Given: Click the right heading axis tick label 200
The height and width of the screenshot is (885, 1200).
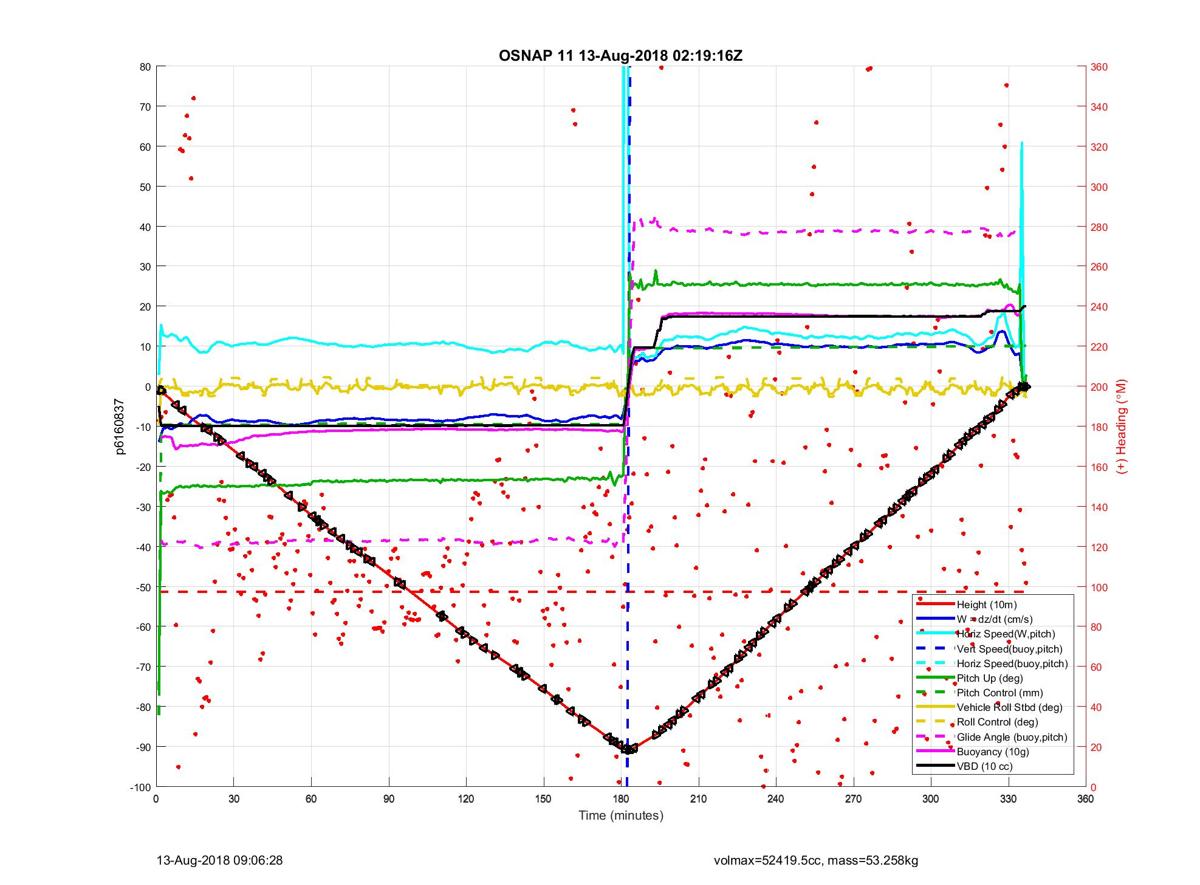Looking at the screenshot, I should point(1100,387).
